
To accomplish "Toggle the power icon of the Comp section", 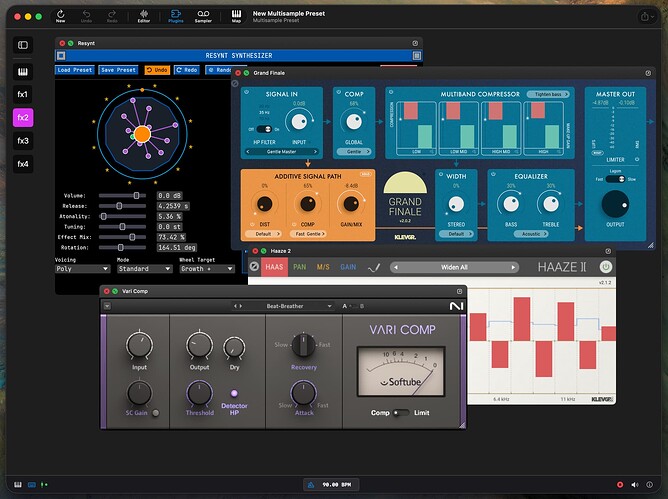I will pos(339,92).
